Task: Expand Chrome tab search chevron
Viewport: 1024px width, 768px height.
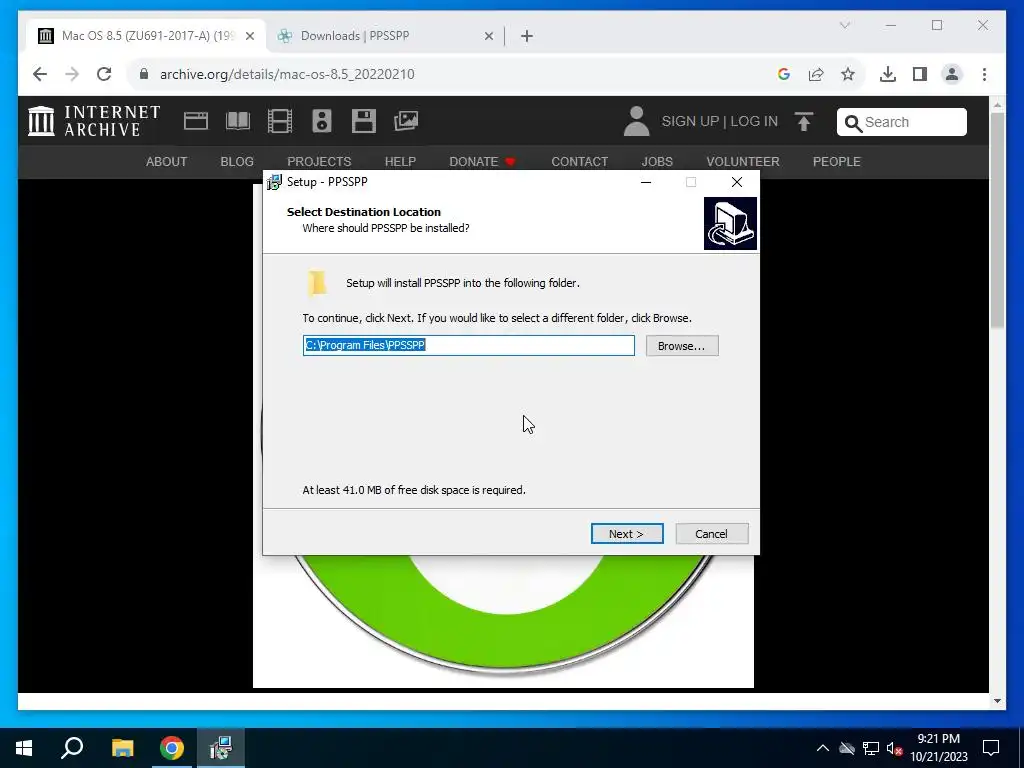Action: point(844,25)
